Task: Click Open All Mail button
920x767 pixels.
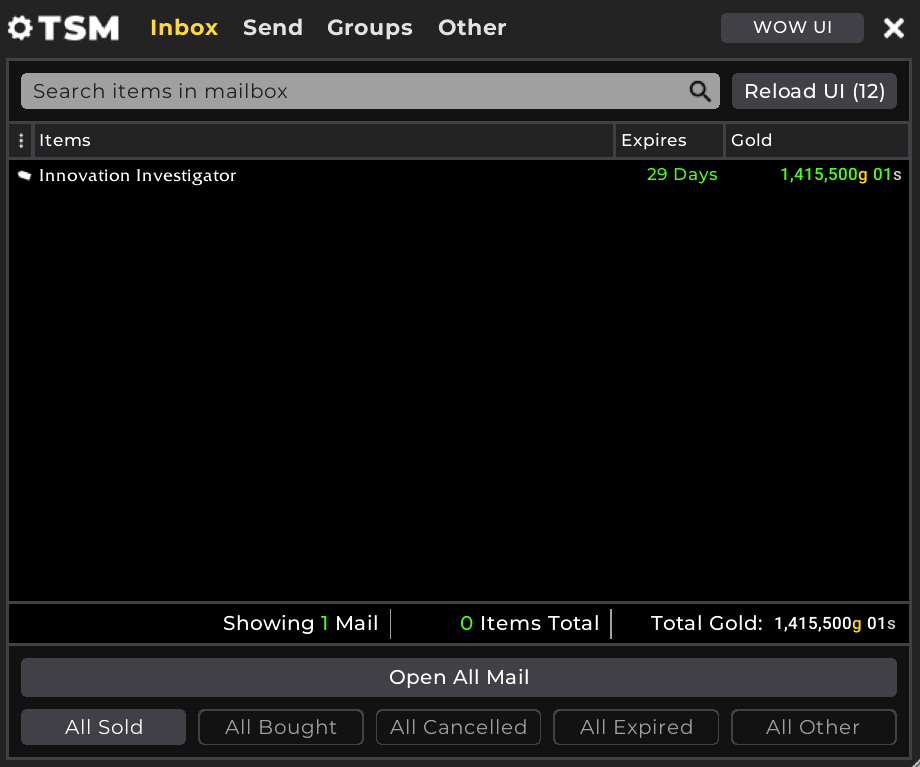Action: [459, 677]
